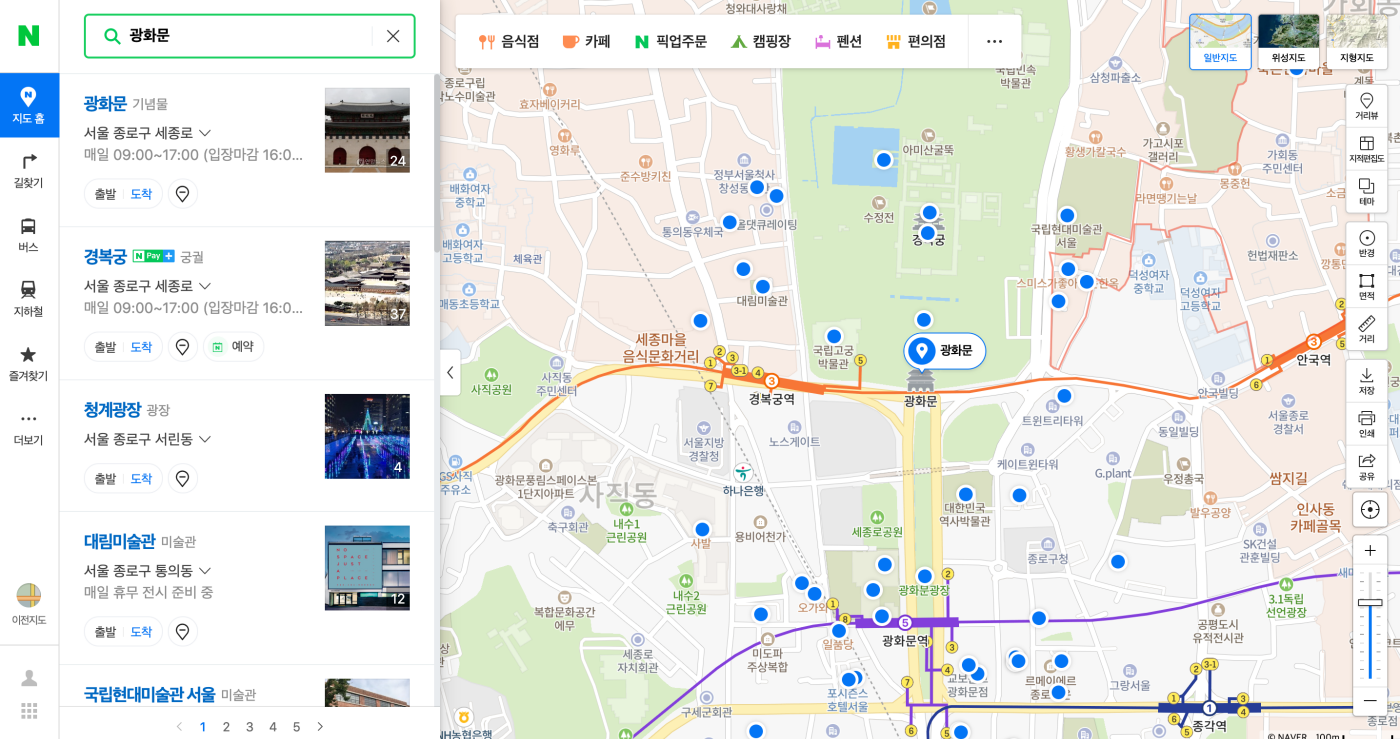Click the 광화문 marker label on map
1400x739 pixels.
coord(945,351)
